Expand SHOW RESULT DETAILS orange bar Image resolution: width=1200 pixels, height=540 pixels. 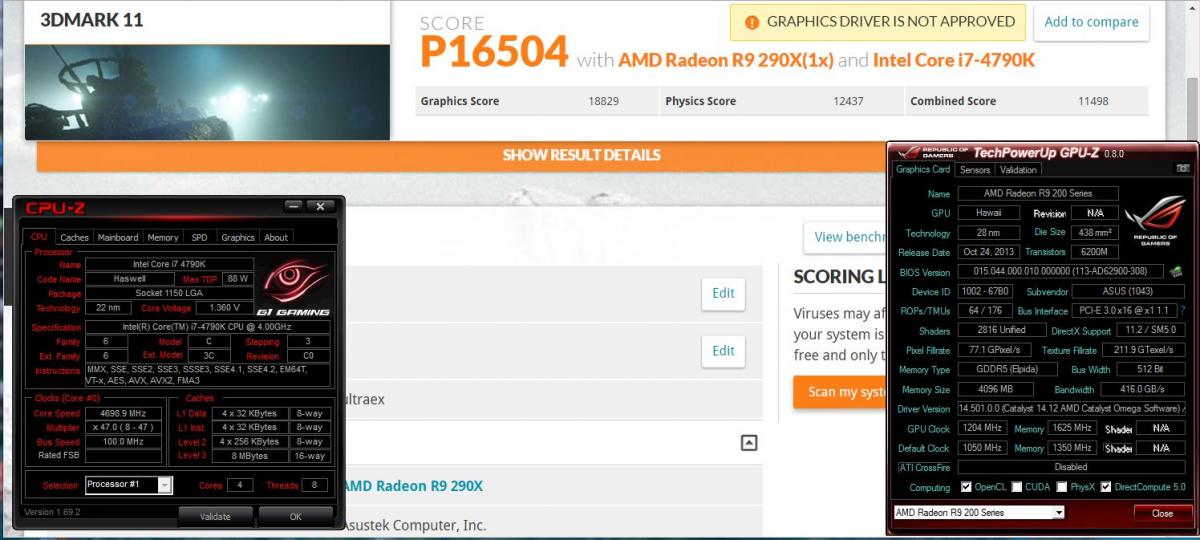(x=581, y=155)
